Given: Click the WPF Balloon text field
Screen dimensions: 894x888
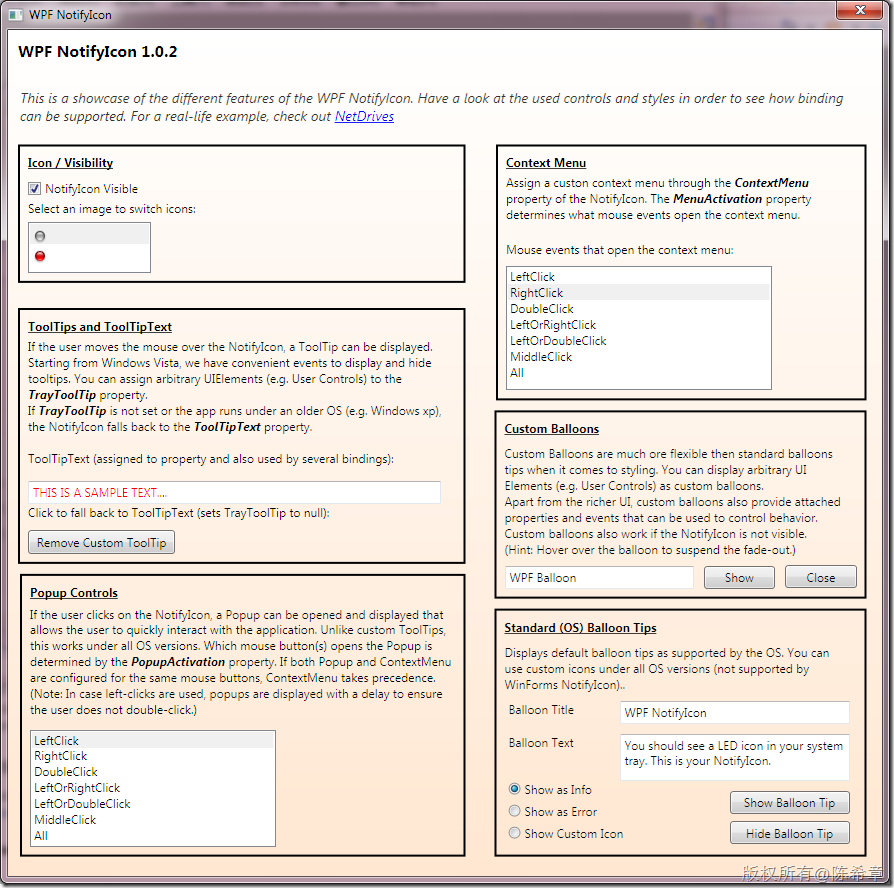Looking at the screenshot, I should point(599,578).
